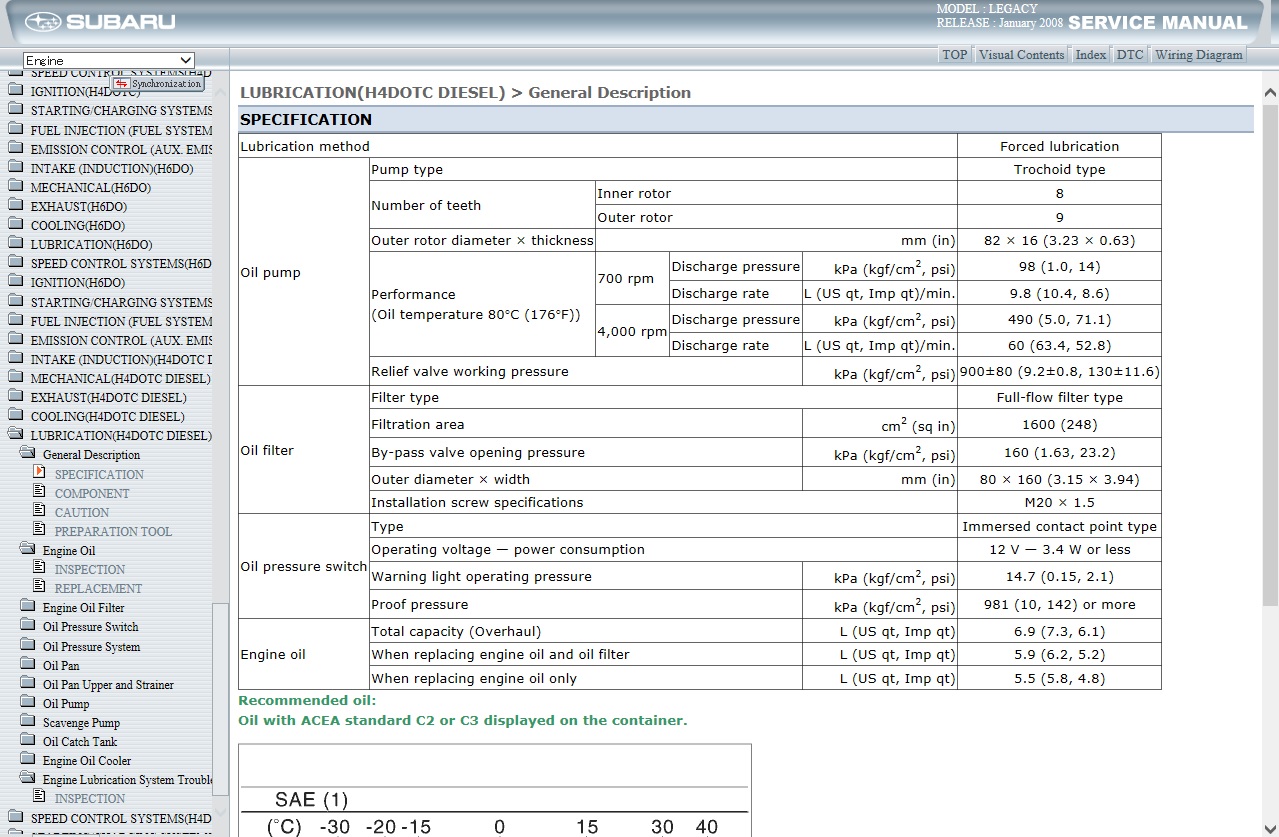Viewport: 1279px width, 837px height.
Task: Open the Wiring Diagram tab
Action: 1198,55
